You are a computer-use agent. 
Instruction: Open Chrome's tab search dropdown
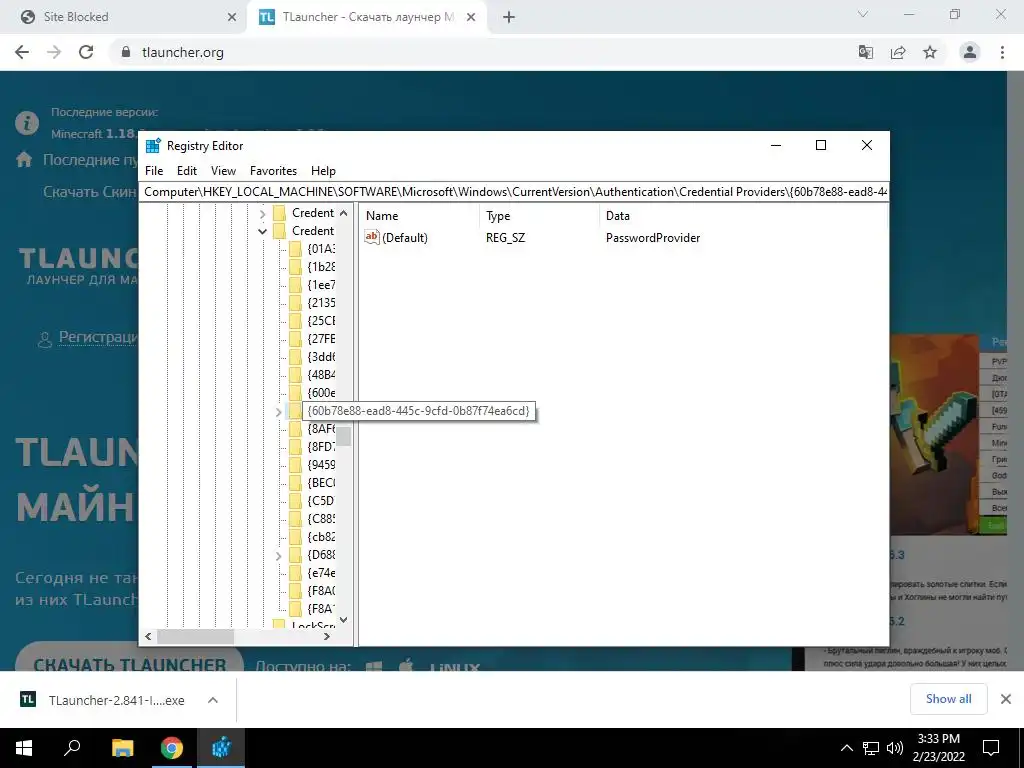[x=863, y=14]
